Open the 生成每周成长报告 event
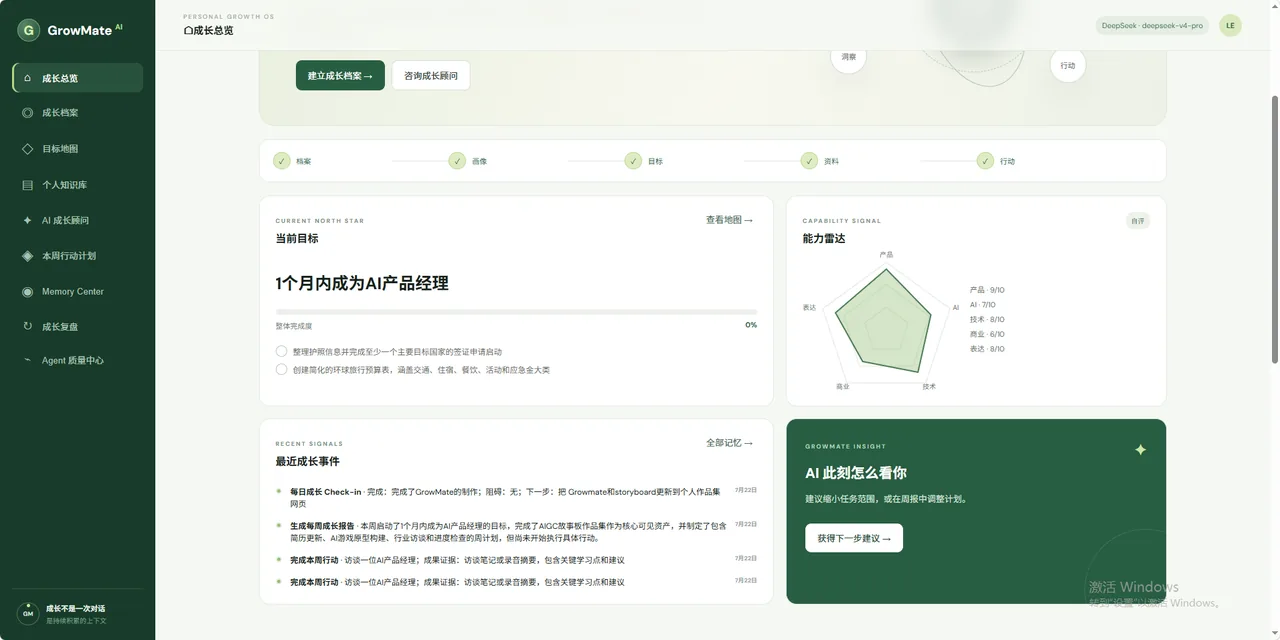This screenshot has height=640, width=1280. point(517,532)
